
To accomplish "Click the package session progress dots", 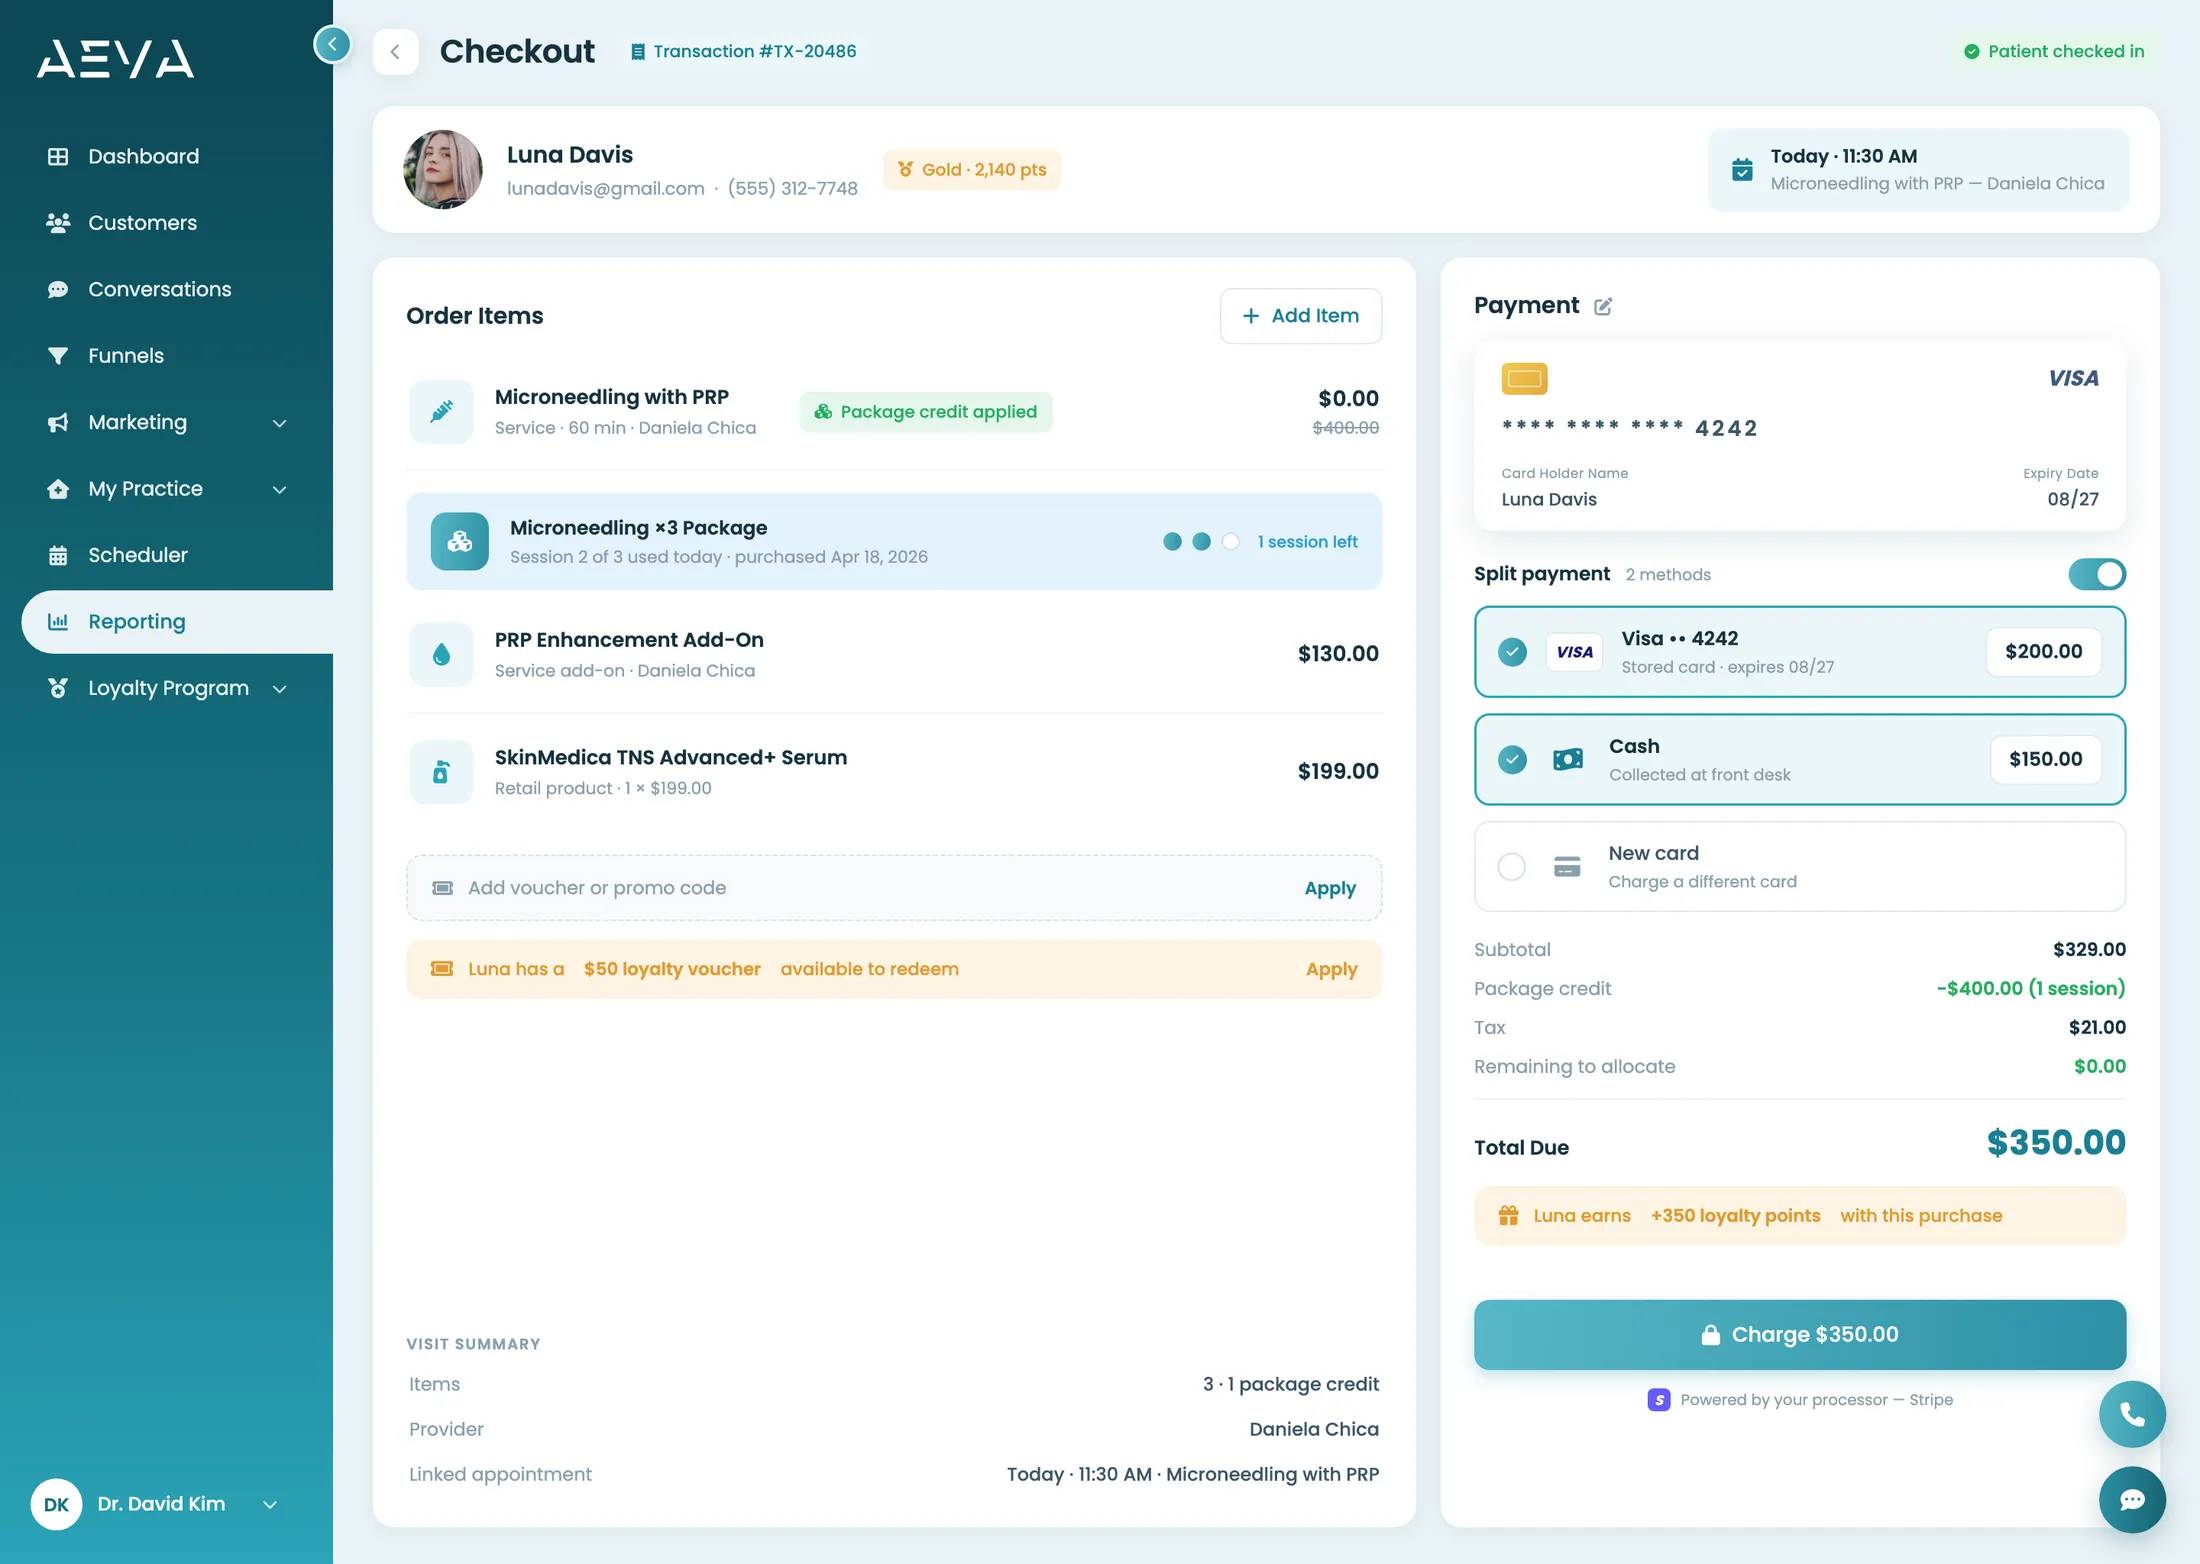I will pyautogui.click(x=1201, y=542).
